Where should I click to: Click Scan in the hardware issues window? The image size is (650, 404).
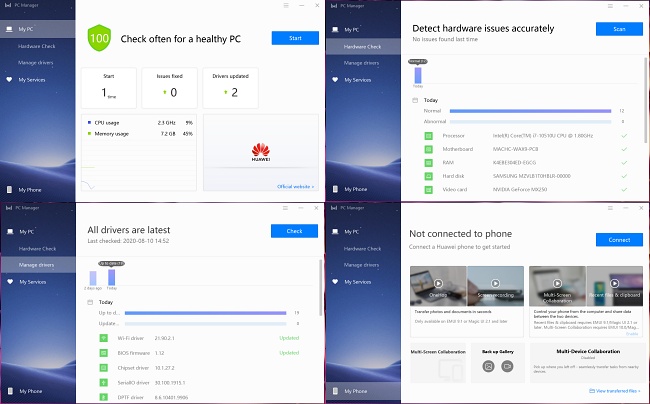click(619, 29)
